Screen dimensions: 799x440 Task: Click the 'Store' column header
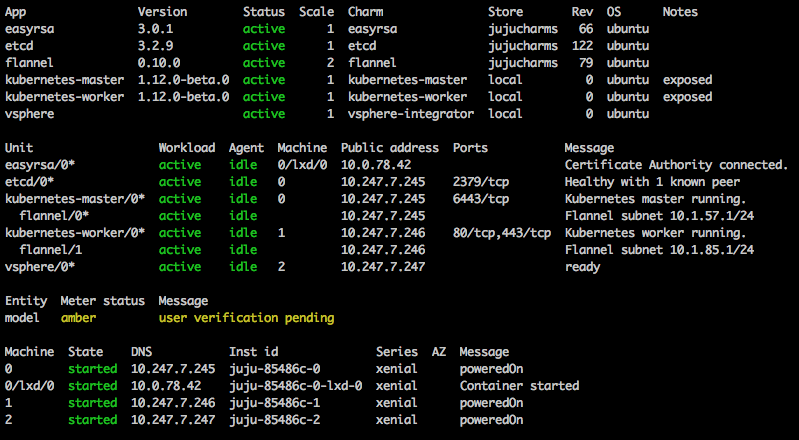tap(505, 12)
